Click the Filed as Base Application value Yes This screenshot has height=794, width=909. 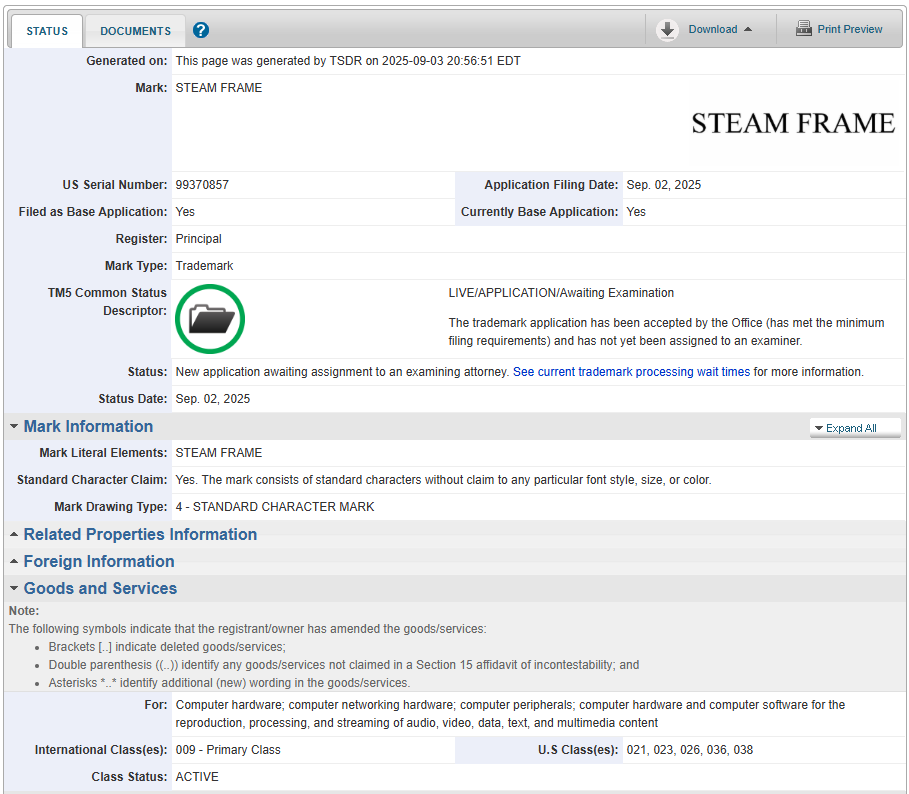[x=185, y=212]
